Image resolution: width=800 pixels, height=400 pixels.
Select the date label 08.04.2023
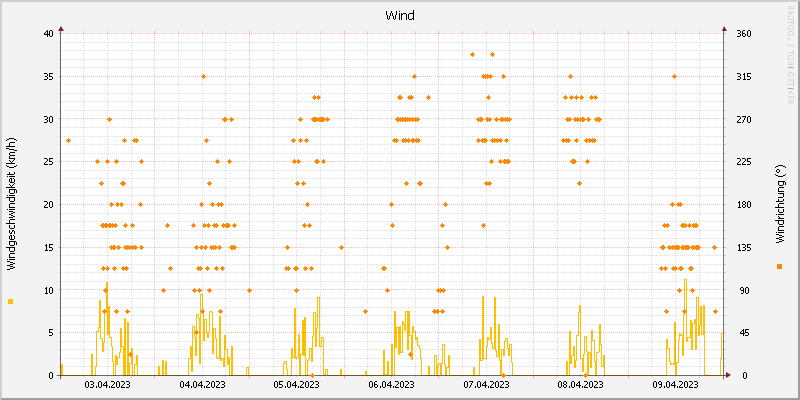(x=581, y=384)
